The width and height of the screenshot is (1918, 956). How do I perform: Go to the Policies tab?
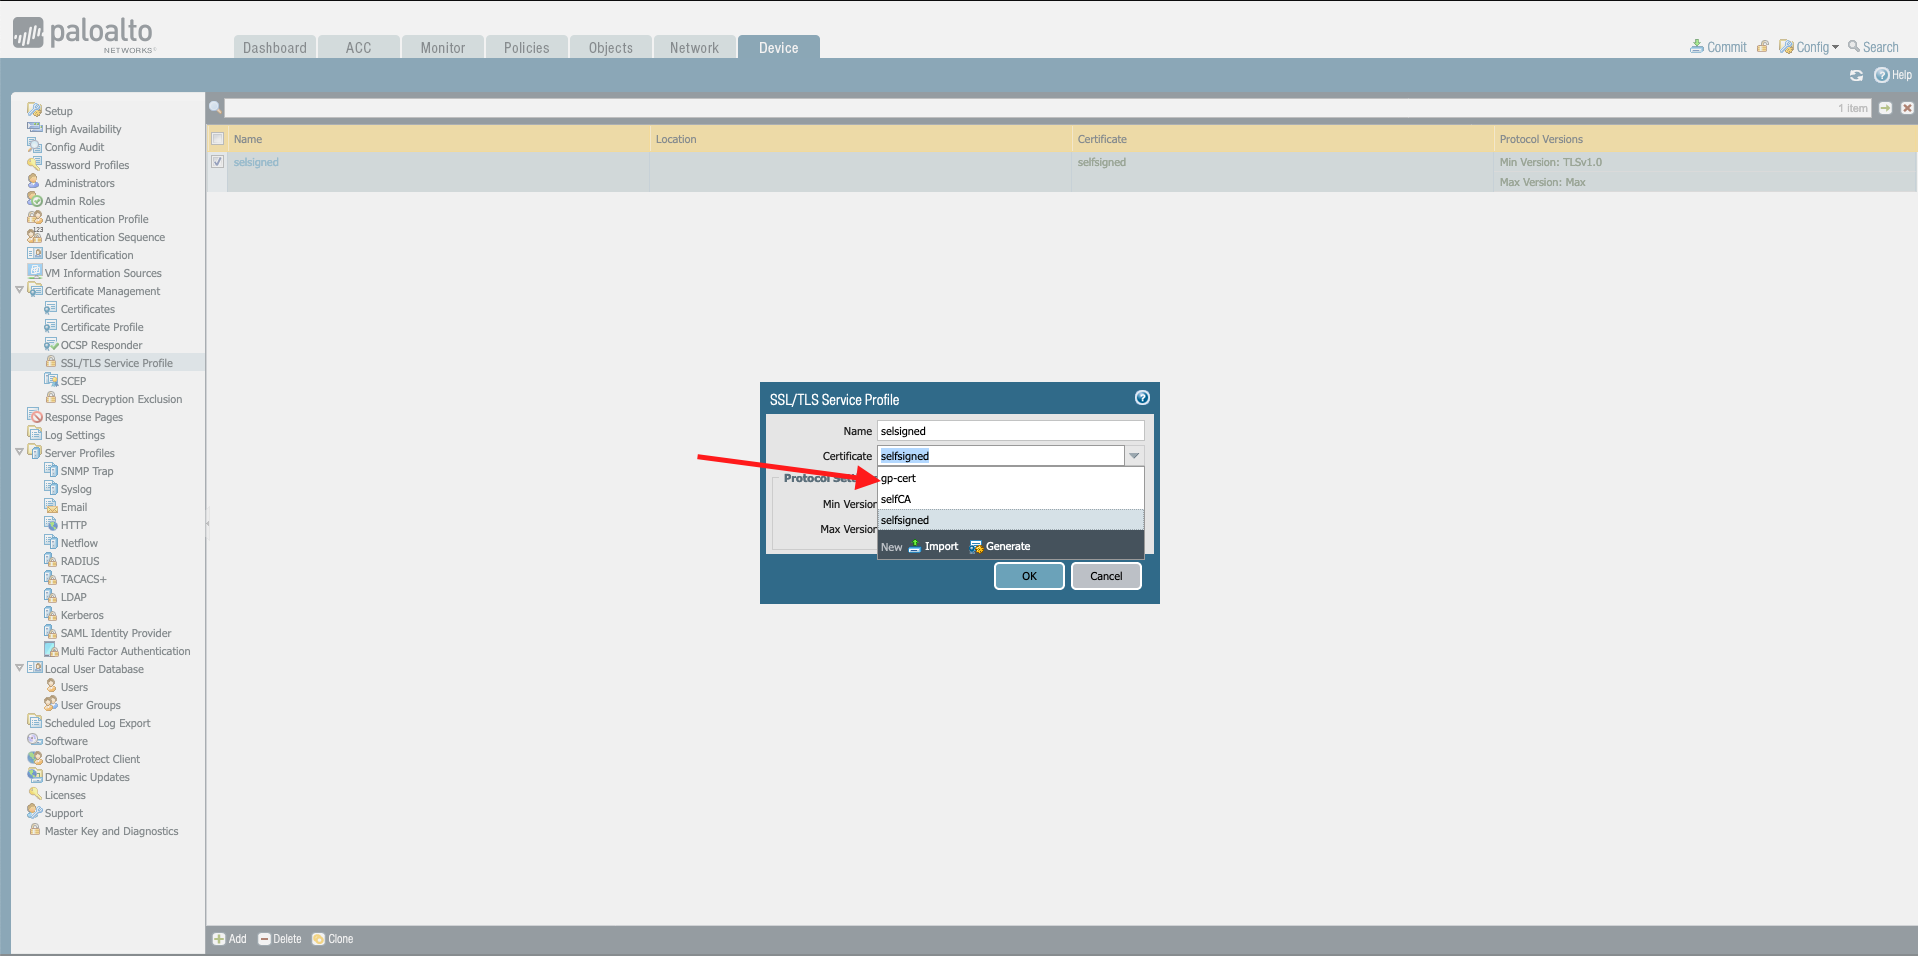(527, 47)
